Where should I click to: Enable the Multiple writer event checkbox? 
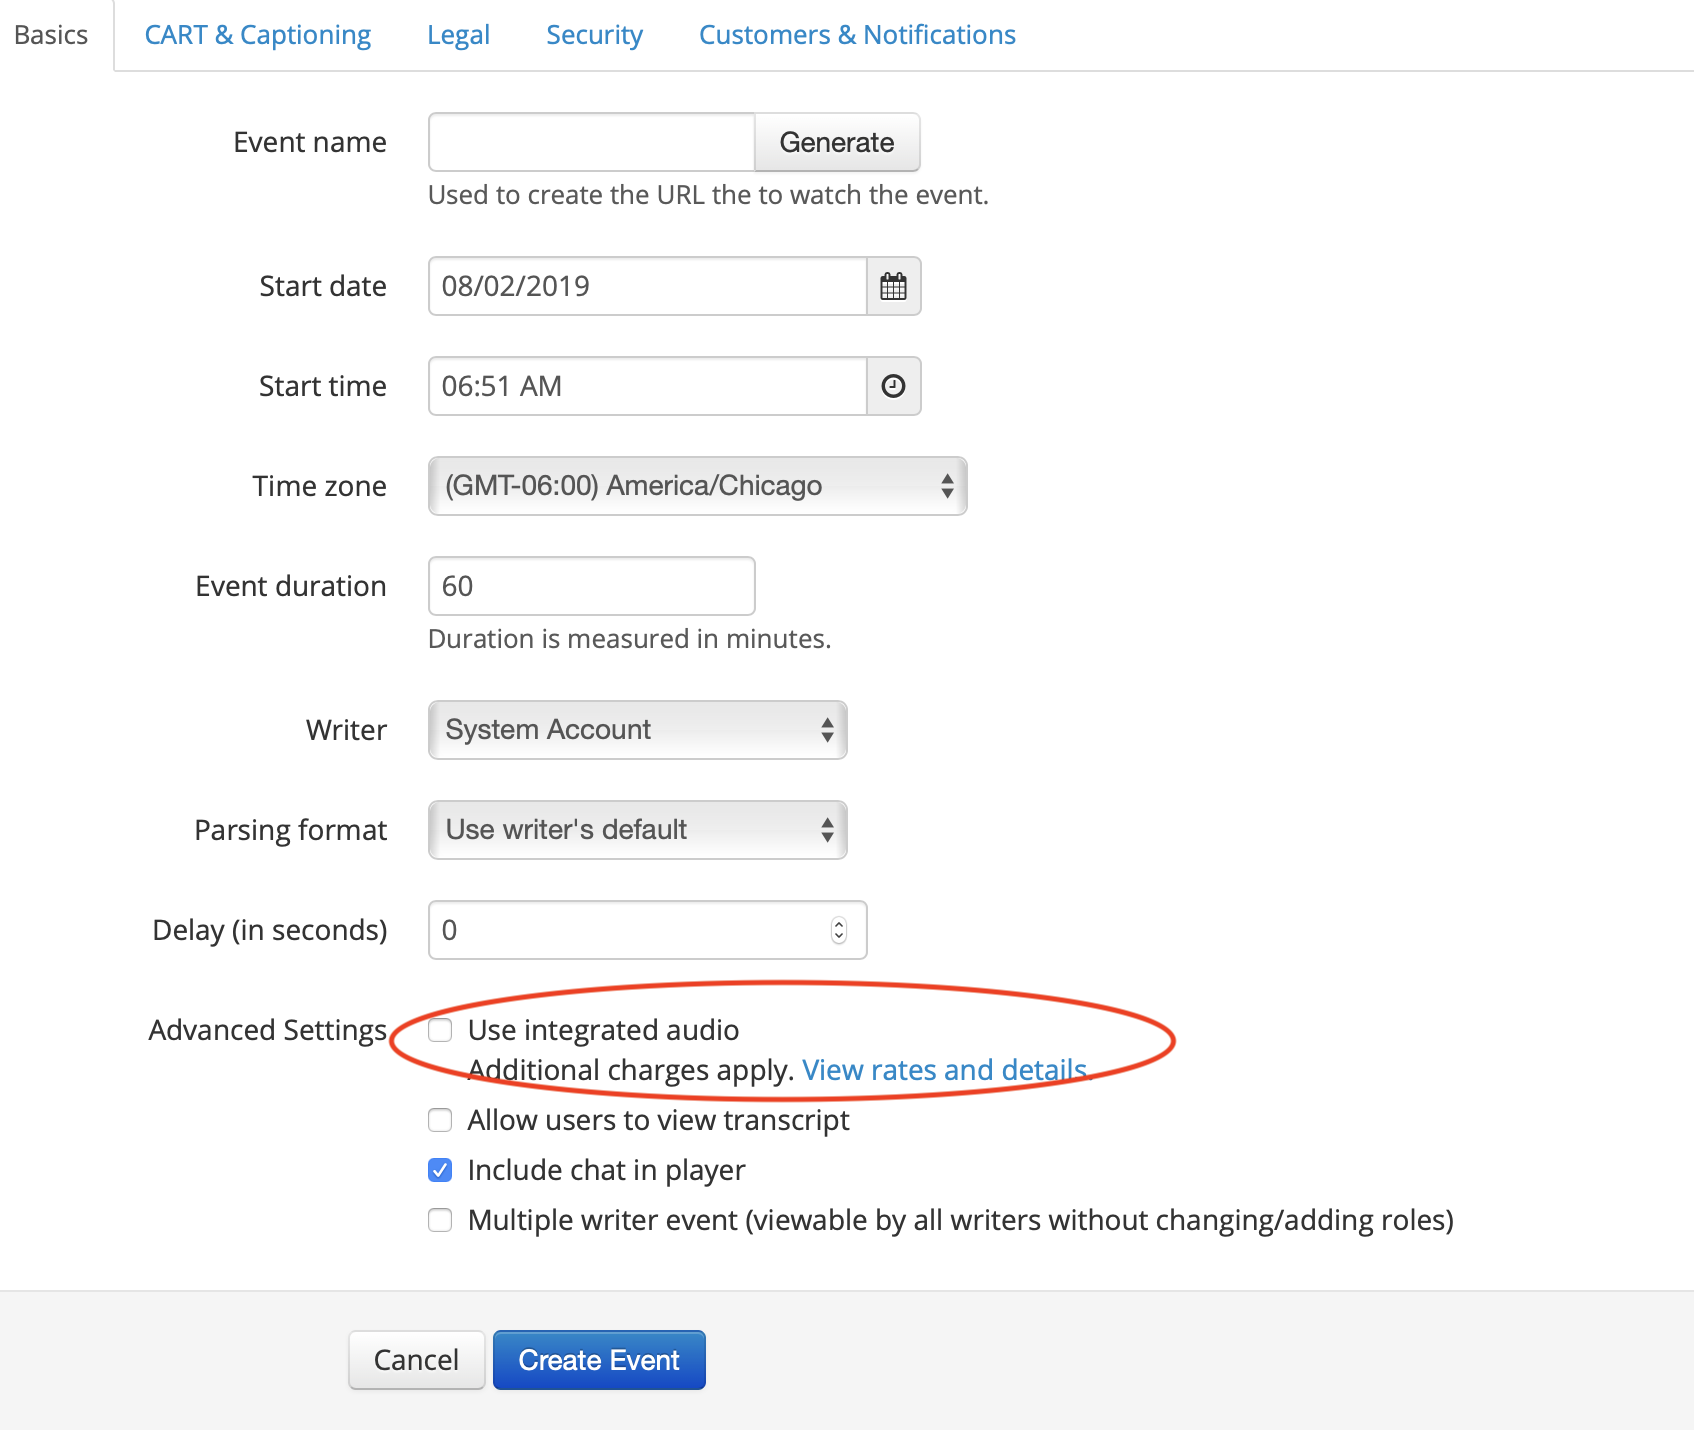tap(440, 1220)
